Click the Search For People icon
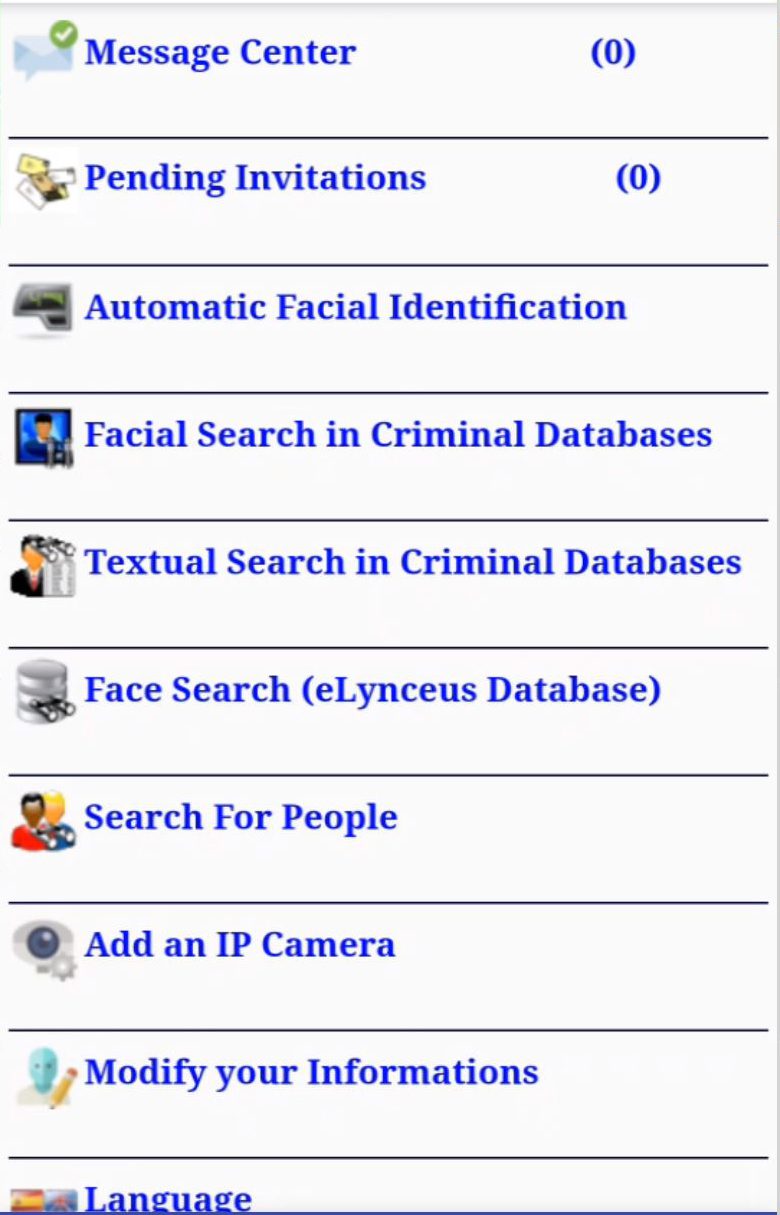The image size is (780, 1215). coord(43,821)
